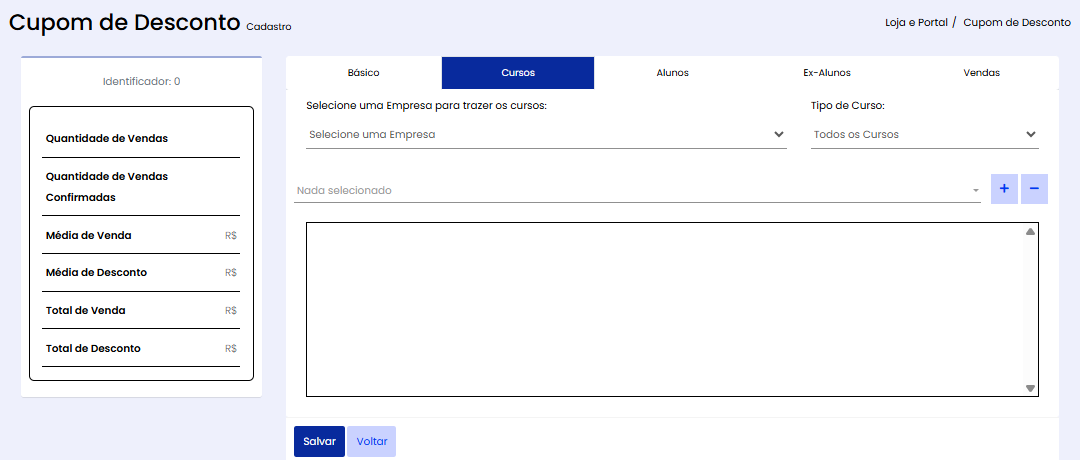Open the 'Nada selecionado' course selector

tap(637, 190)
